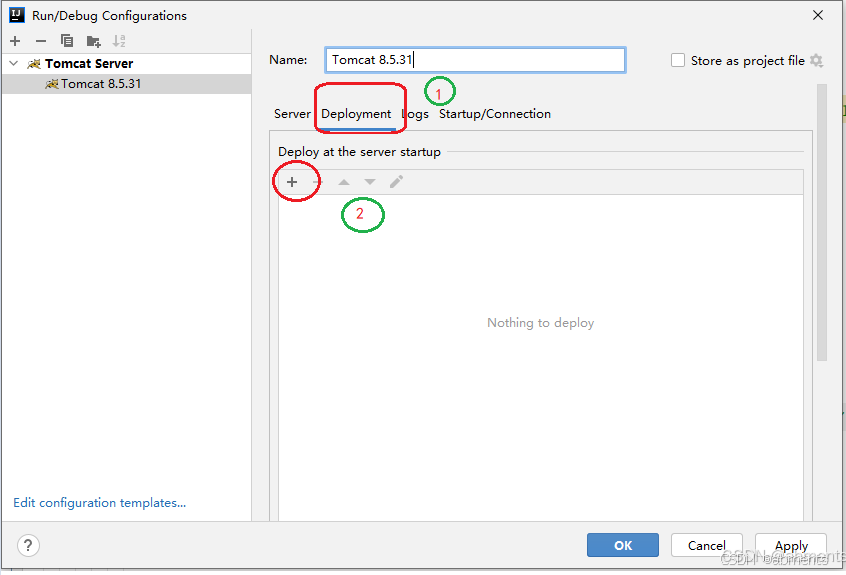The image size is (846, 575).
Task: Move deployment item up arrow
Action: click(344, 182)
